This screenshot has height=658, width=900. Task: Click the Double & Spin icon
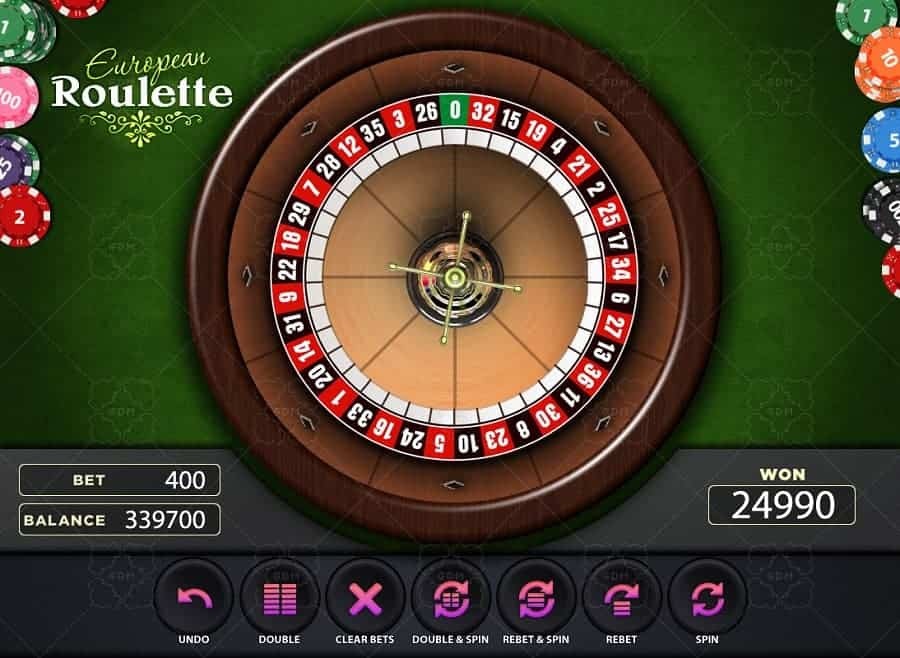pyautogui.click(x=451, y=598)
